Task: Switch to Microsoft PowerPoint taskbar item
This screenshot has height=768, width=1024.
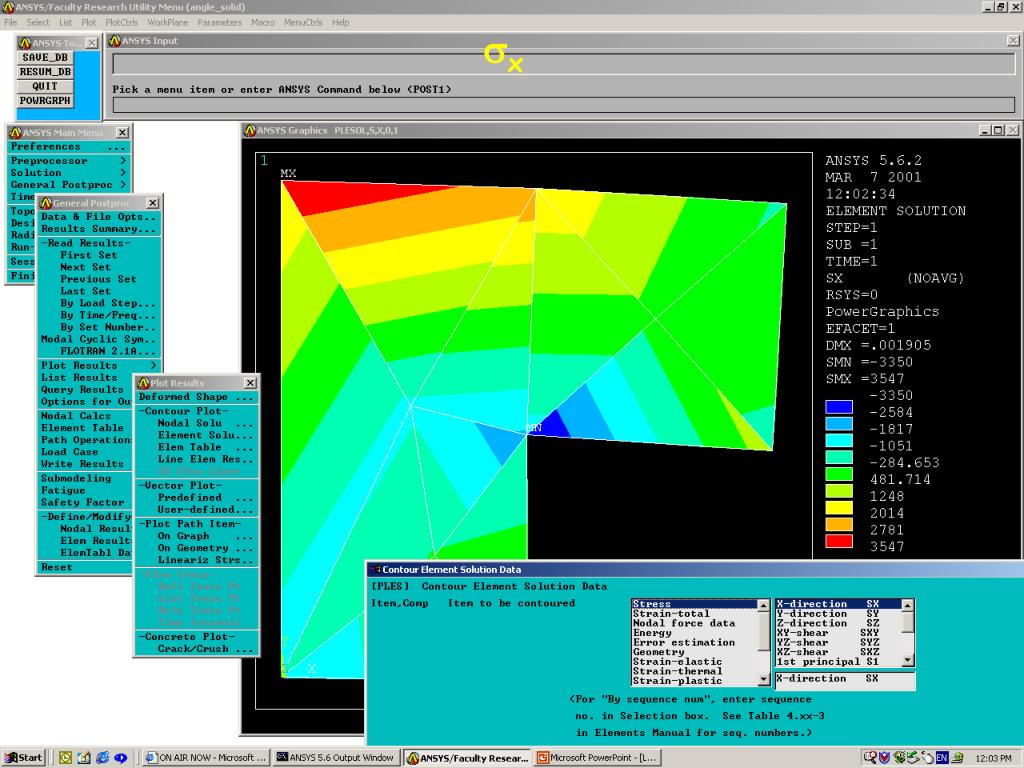Action: pos(597,758)
